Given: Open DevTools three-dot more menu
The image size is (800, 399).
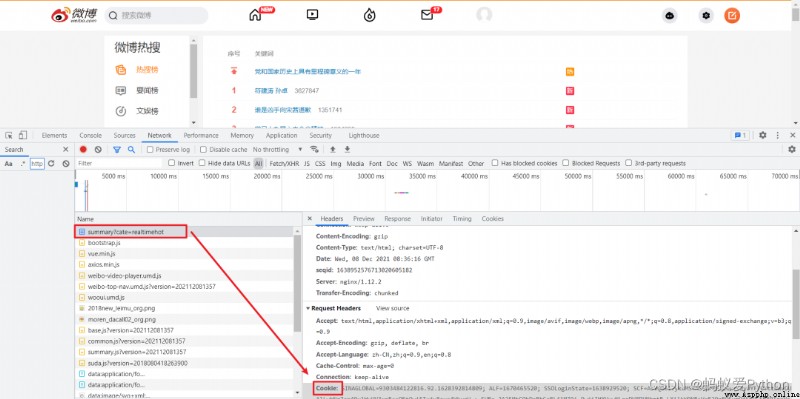Looking at the screenshot, I should pos(778,135).
